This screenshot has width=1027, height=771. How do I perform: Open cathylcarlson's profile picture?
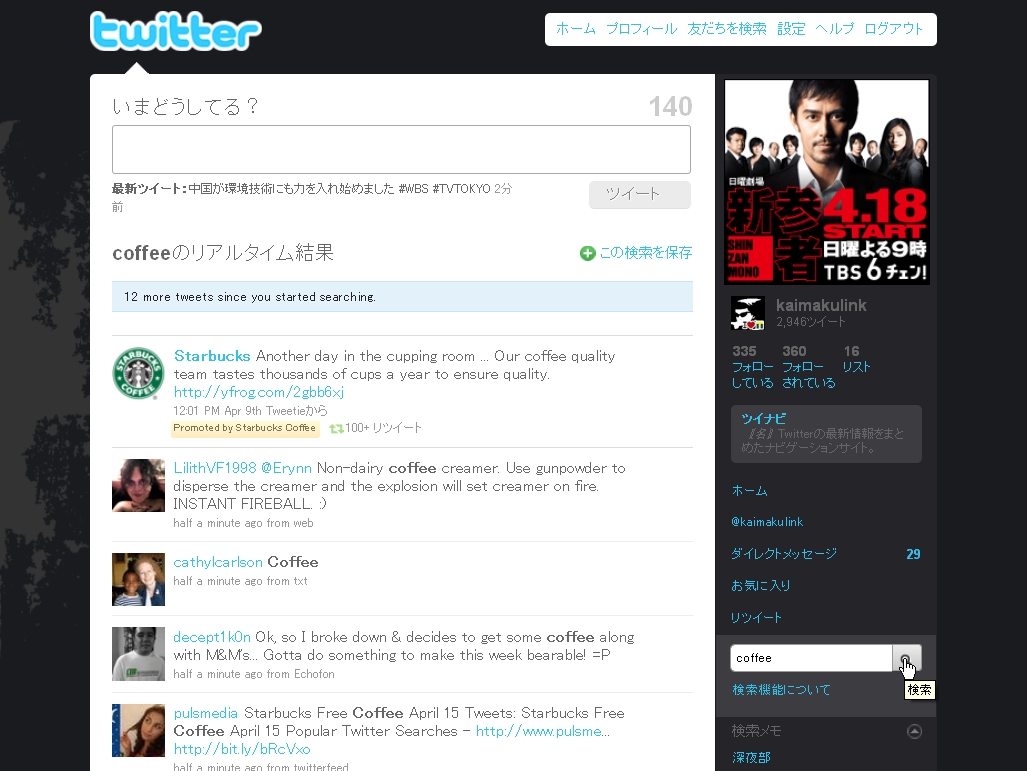(138, 580)
